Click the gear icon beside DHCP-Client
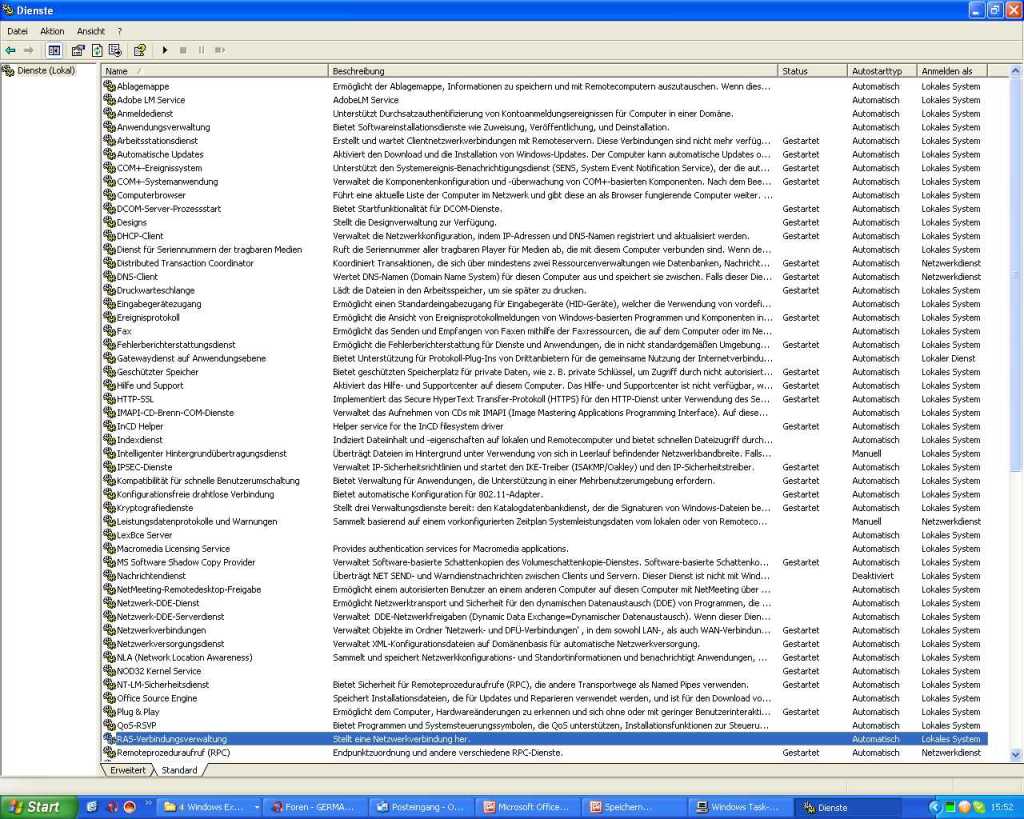This screenshot has width=1024, height=819. tap(109, 235)
